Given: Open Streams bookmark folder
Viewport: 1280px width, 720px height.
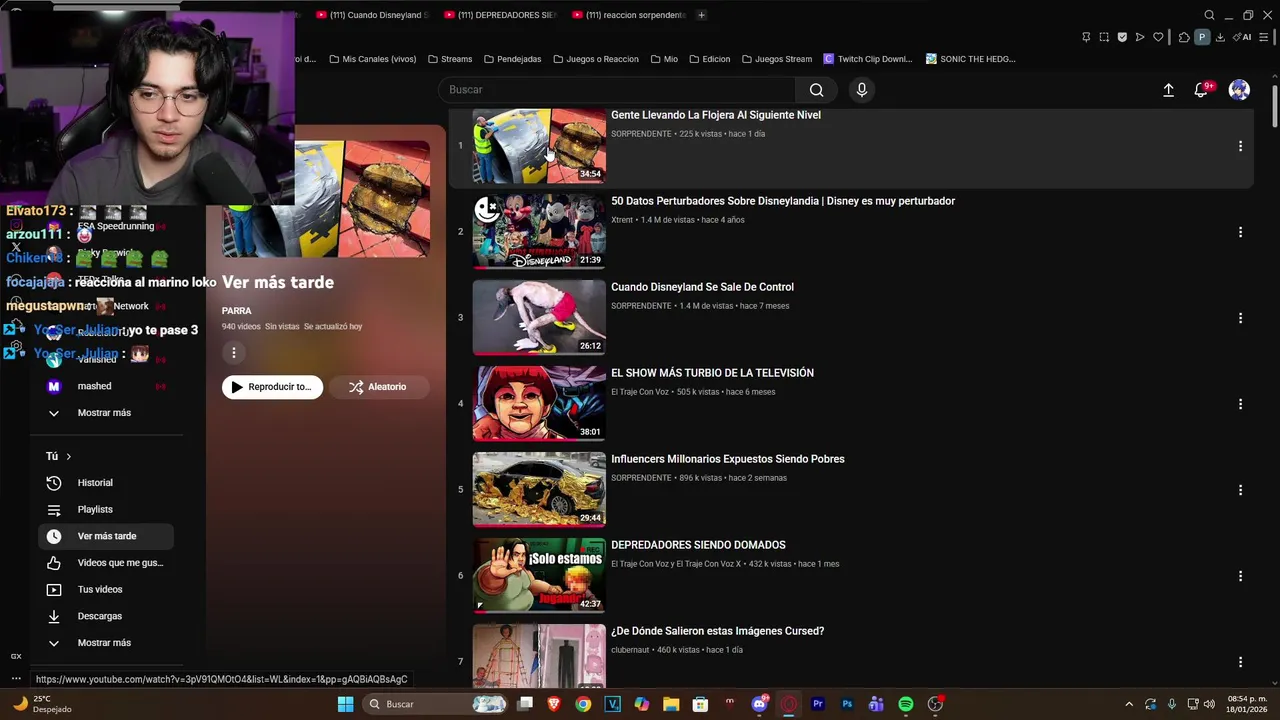Looking at the screenshot, I should pyautogui.click(x=449, y=59).
